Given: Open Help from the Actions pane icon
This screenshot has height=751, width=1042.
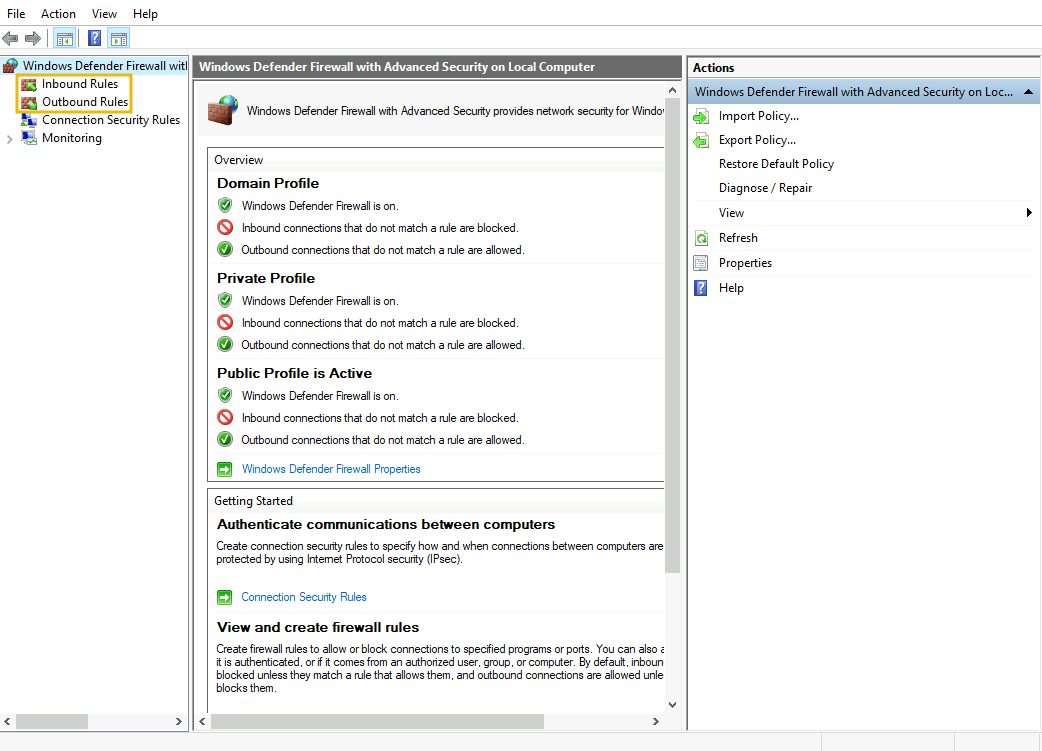Looking at the screenshot, I should click(700, 287).
